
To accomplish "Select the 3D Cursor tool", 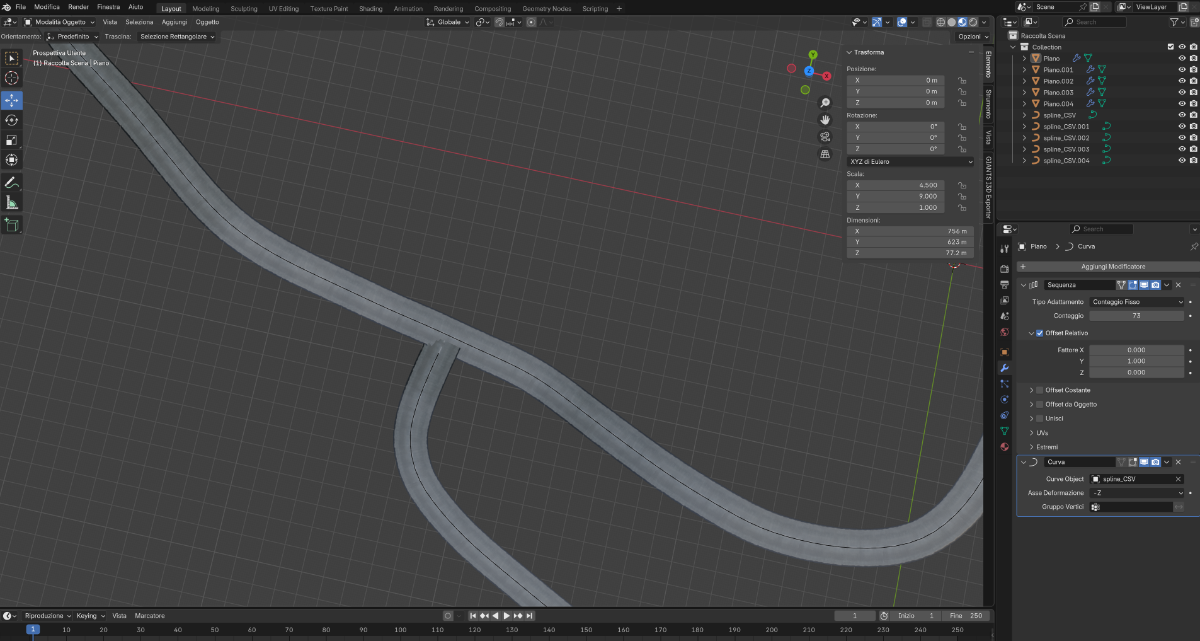I will [x=12, y=78].
